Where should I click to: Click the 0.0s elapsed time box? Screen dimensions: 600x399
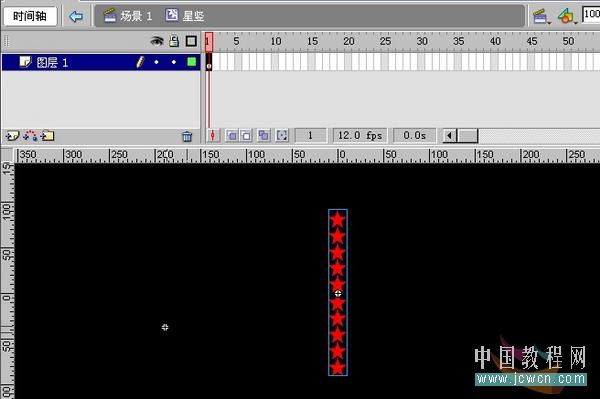[414, 135]
